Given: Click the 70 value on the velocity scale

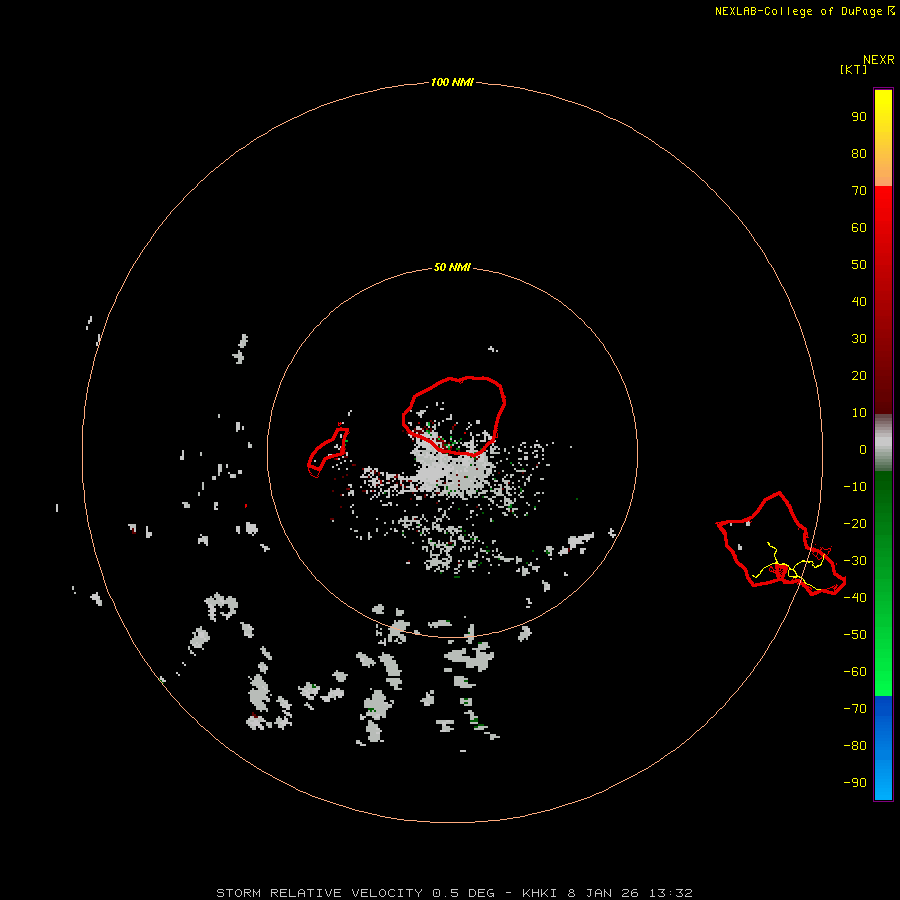Looking at the screenshot, I should click(x=859, y=191).
